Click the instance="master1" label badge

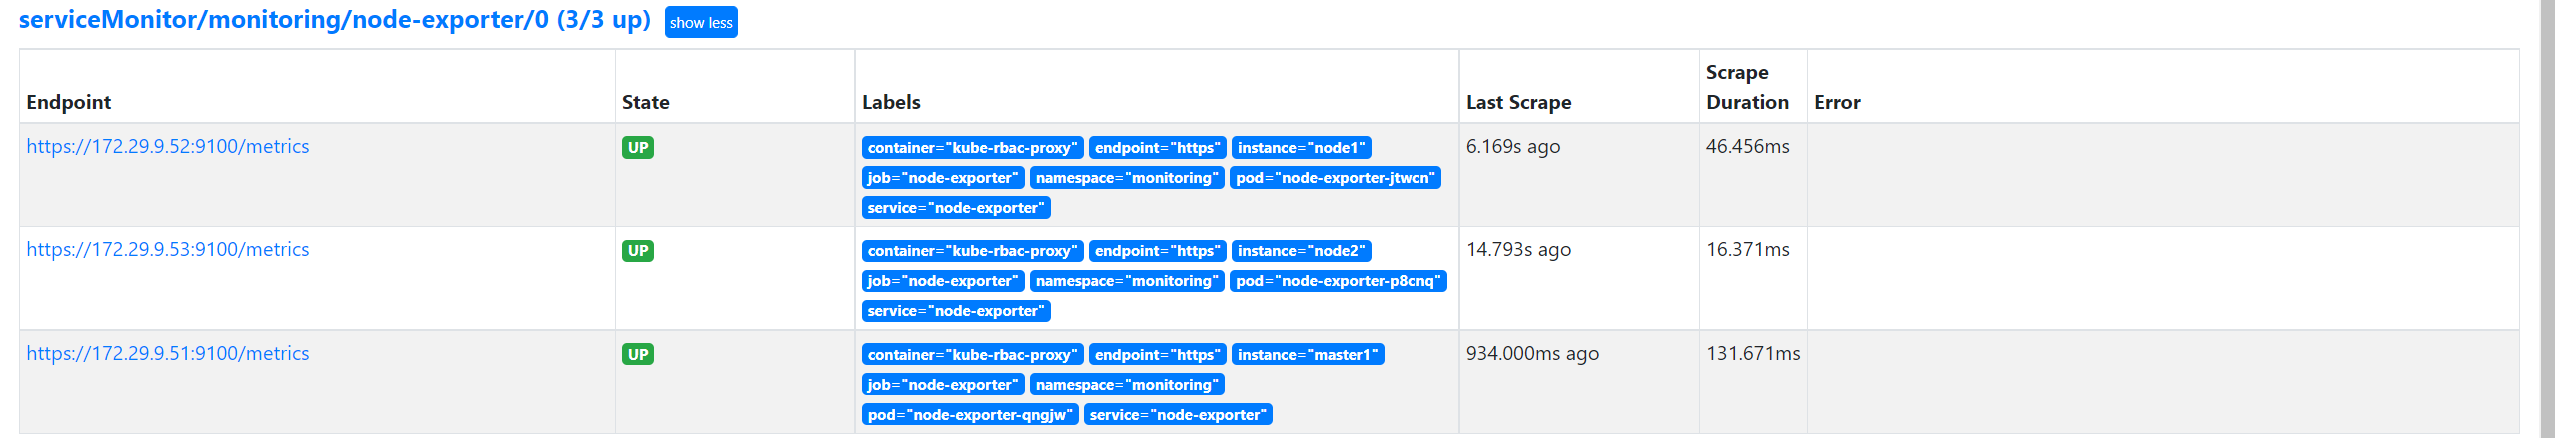pyautogui.click(x=1308, y=355)
